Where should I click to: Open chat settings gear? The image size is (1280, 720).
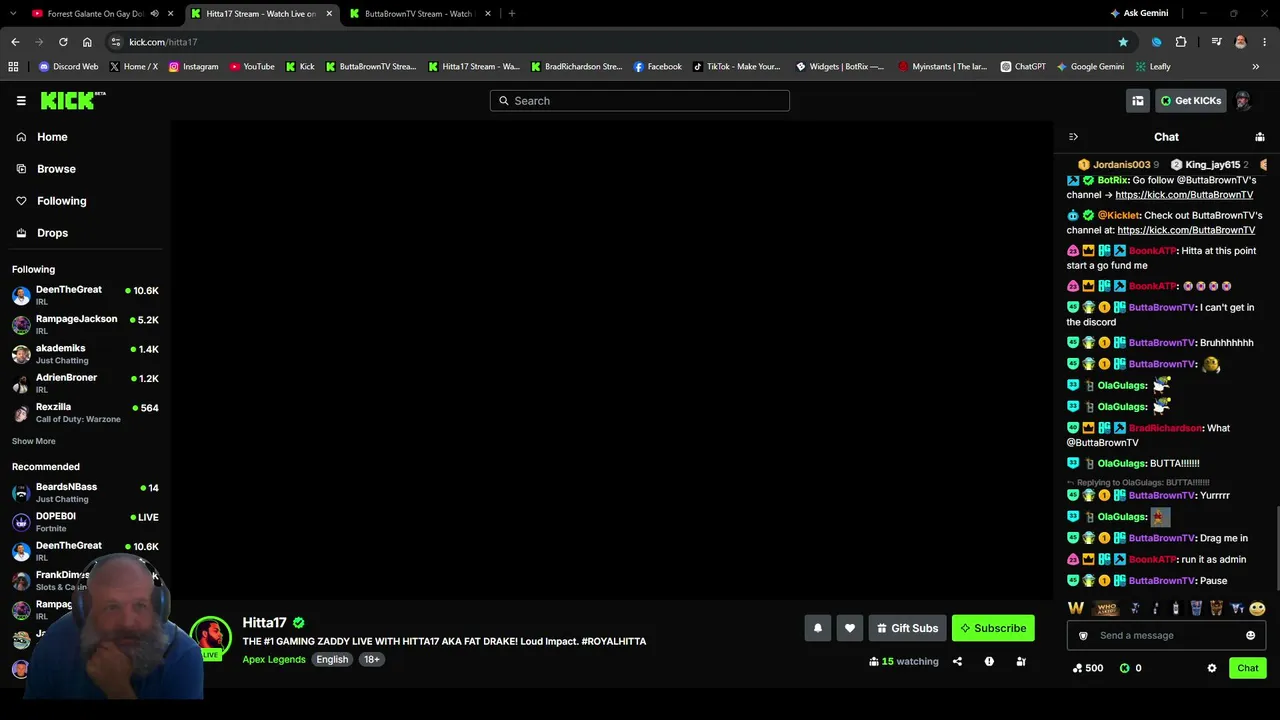coord(1212,668)
